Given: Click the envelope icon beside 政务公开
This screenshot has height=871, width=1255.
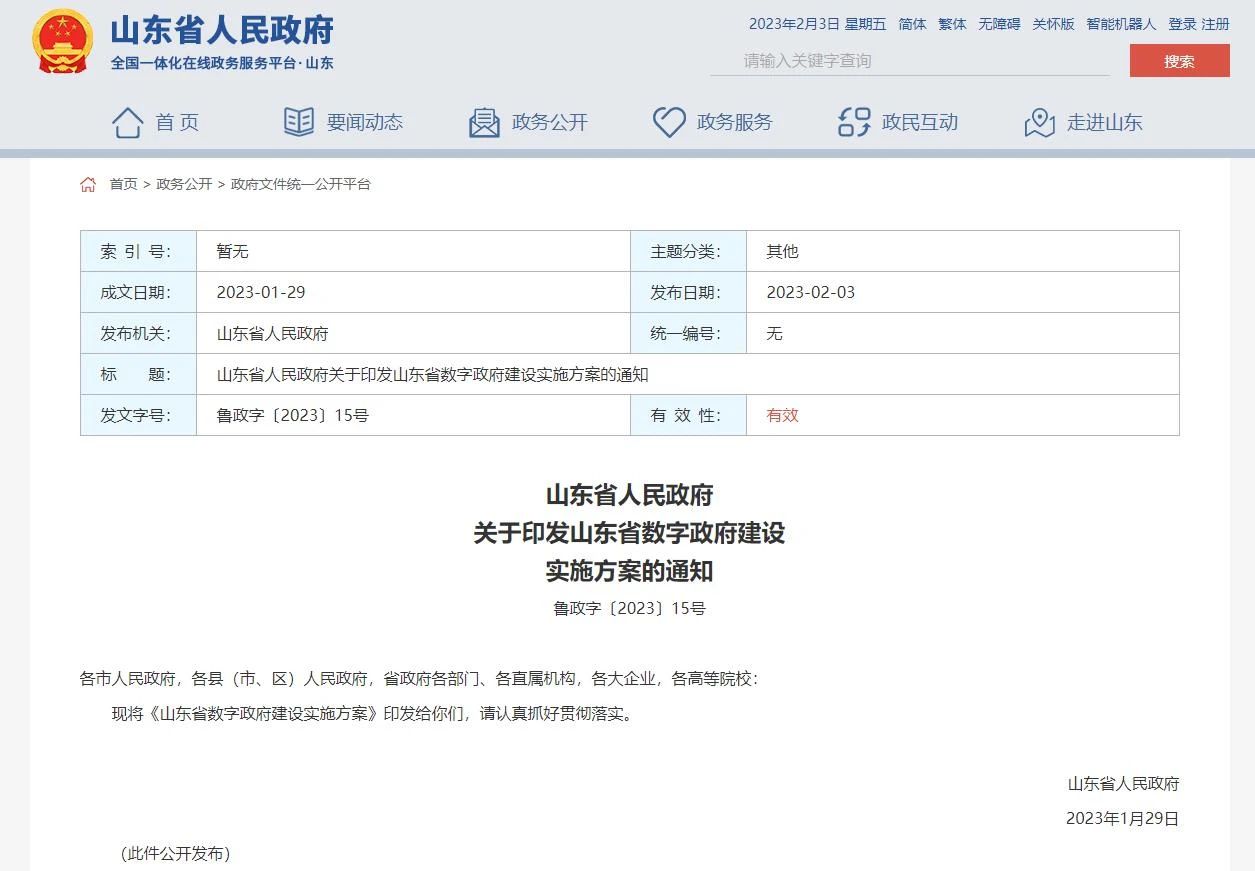Looking at the screenshot, I should pyautogui.click(x=484, y=122).
